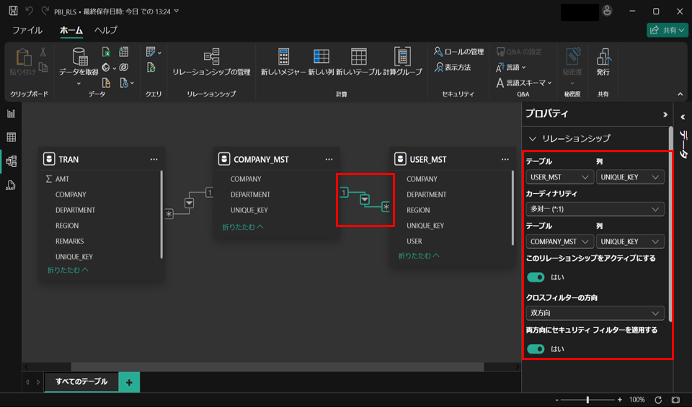This screenshot has width=692, height=407.
Task: Switch to Table view in left sidebar
Action: [11, 137]
